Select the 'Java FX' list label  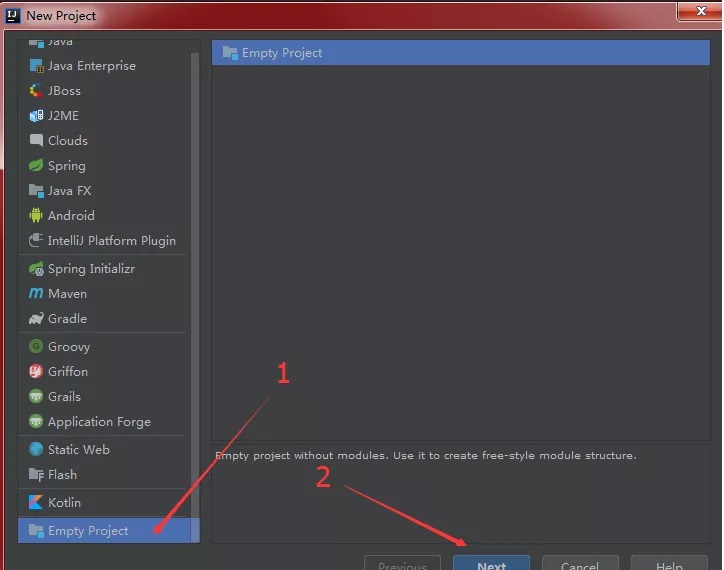point(70,190)
